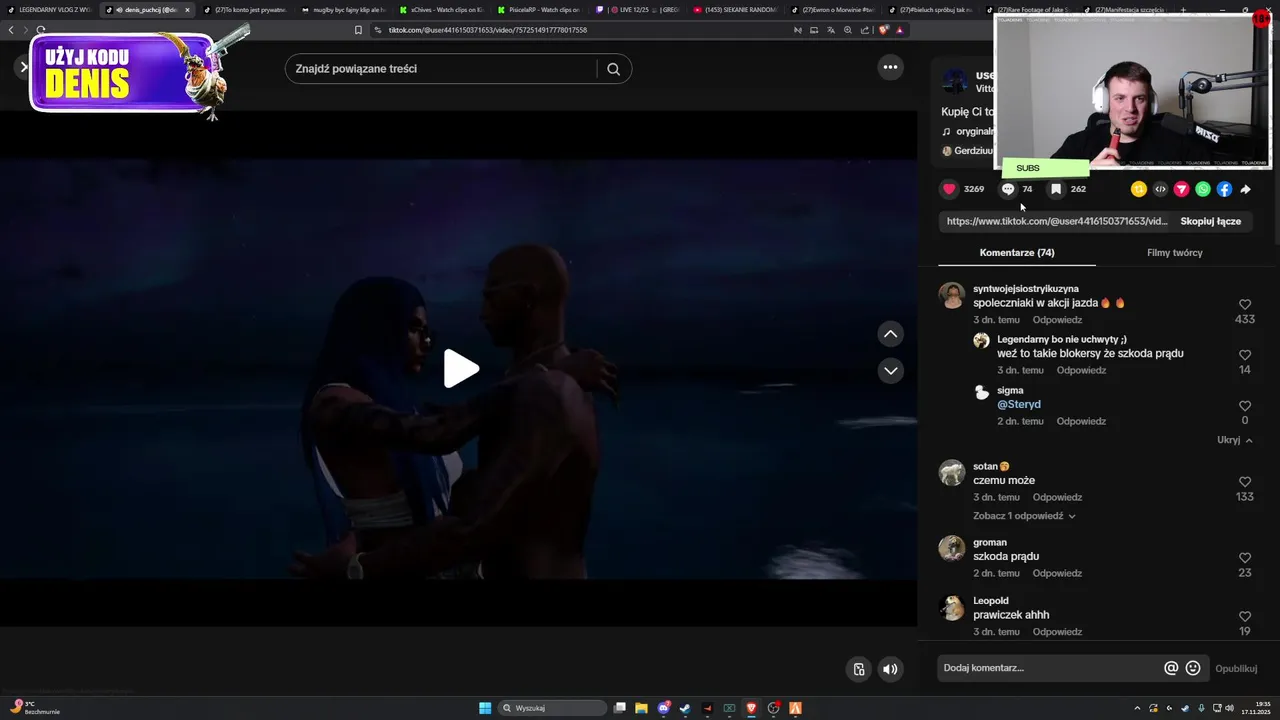Share video to WhatsApp
Screen dimensions: 1280x720
tap(1203, 189)
